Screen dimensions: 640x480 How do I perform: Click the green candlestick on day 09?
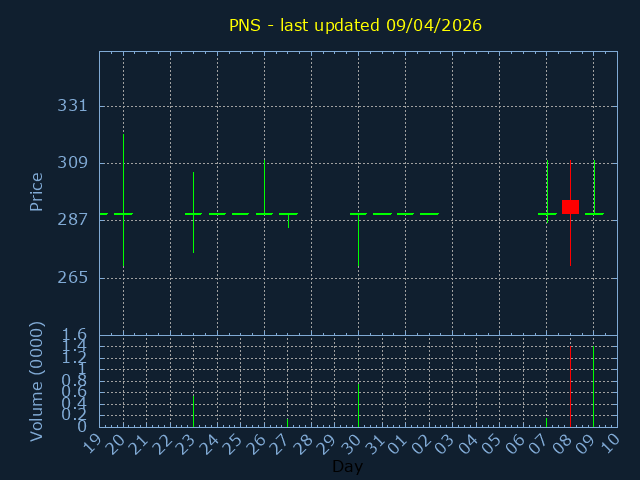tap(594, 188)
